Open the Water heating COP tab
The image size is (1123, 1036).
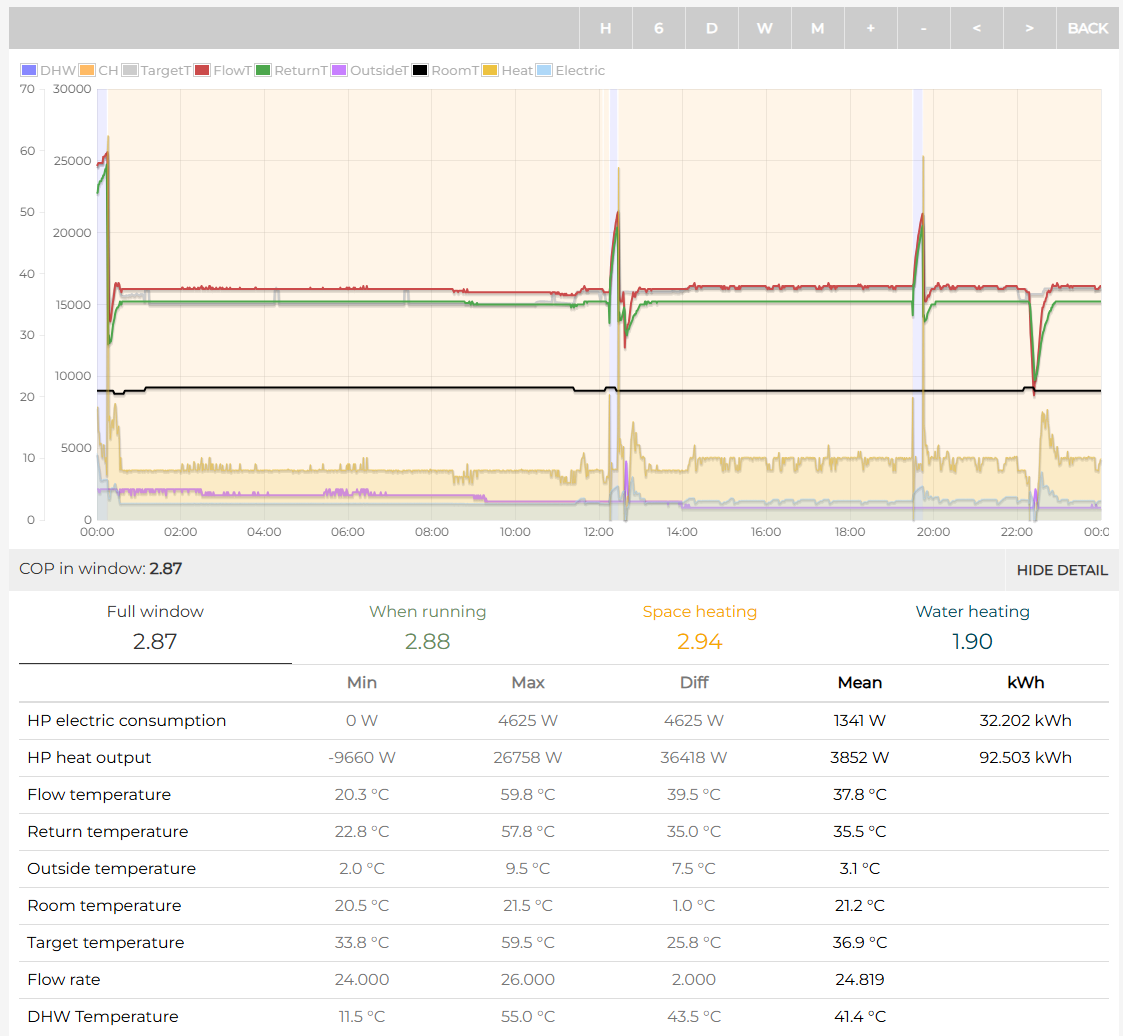coord(972,627)
